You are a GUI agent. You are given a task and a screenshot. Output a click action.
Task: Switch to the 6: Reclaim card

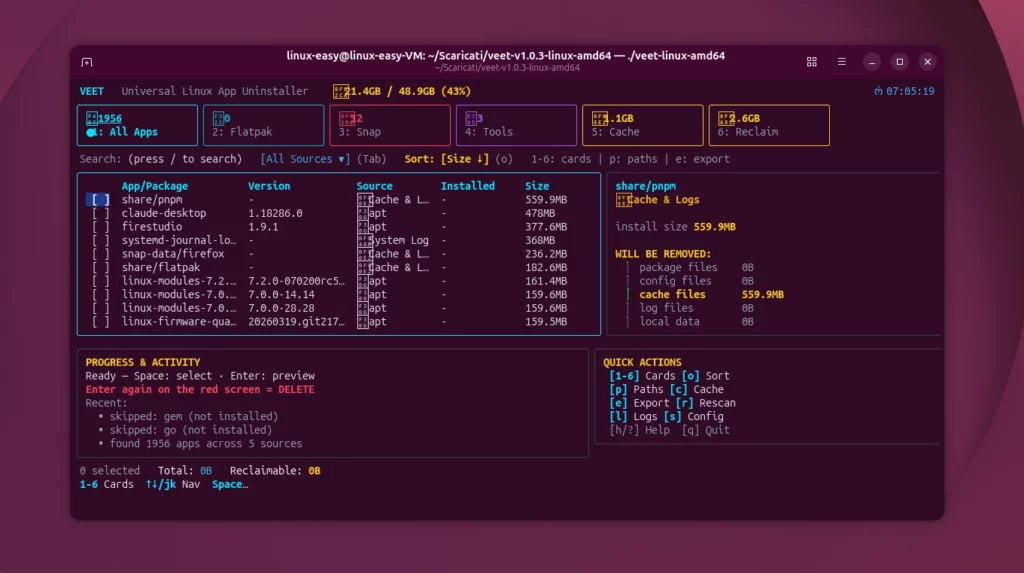769,125
